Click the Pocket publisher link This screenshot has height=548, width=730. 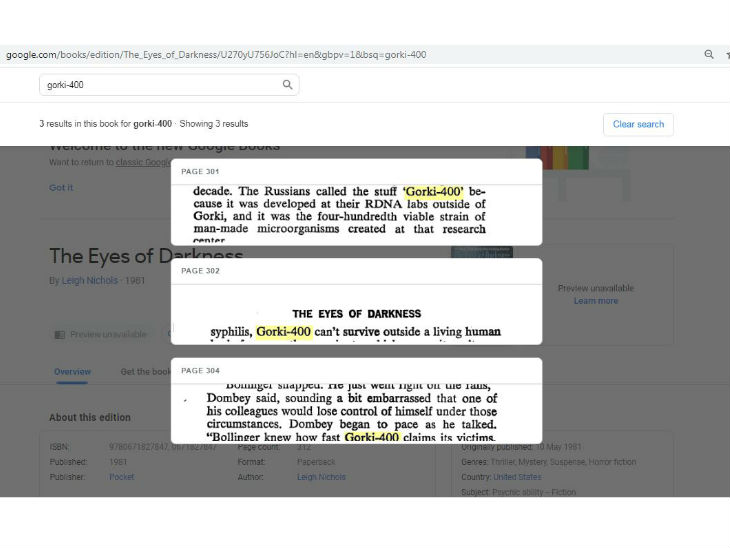121,477
